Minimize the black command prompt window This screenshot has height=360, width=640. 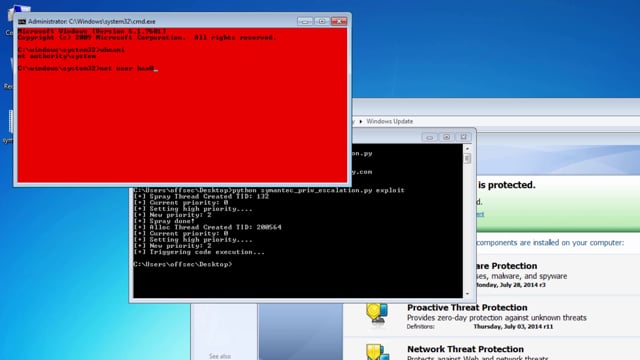tap(429, 137)
